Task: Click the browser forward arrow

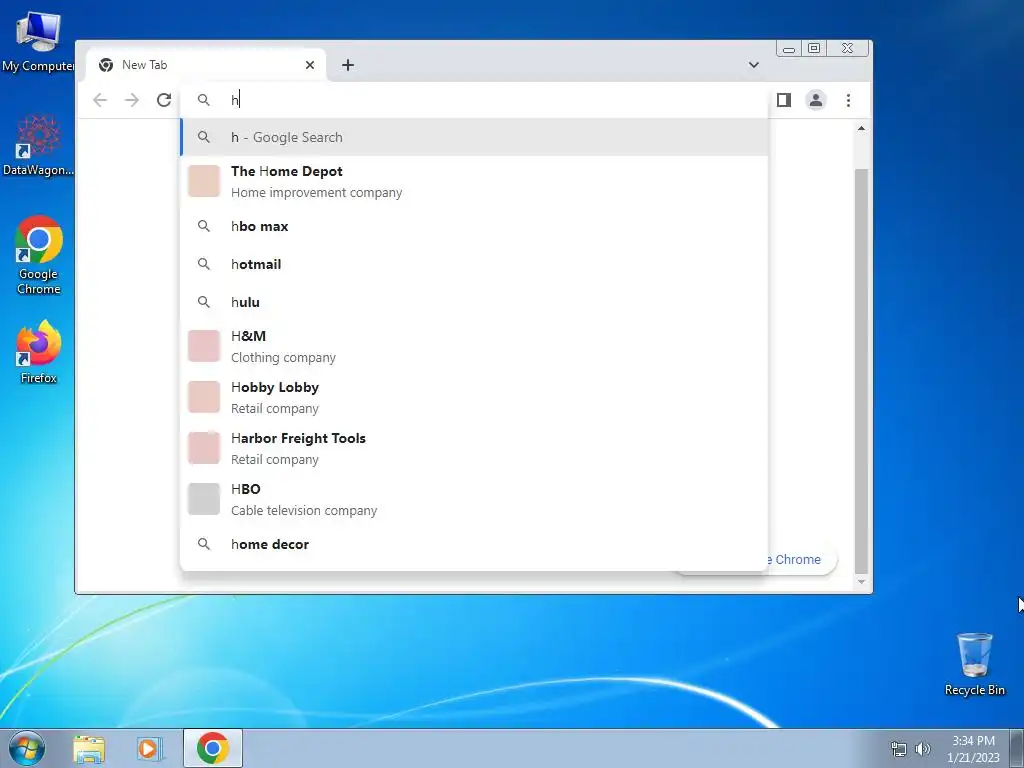Action: [x=132, y=100]
